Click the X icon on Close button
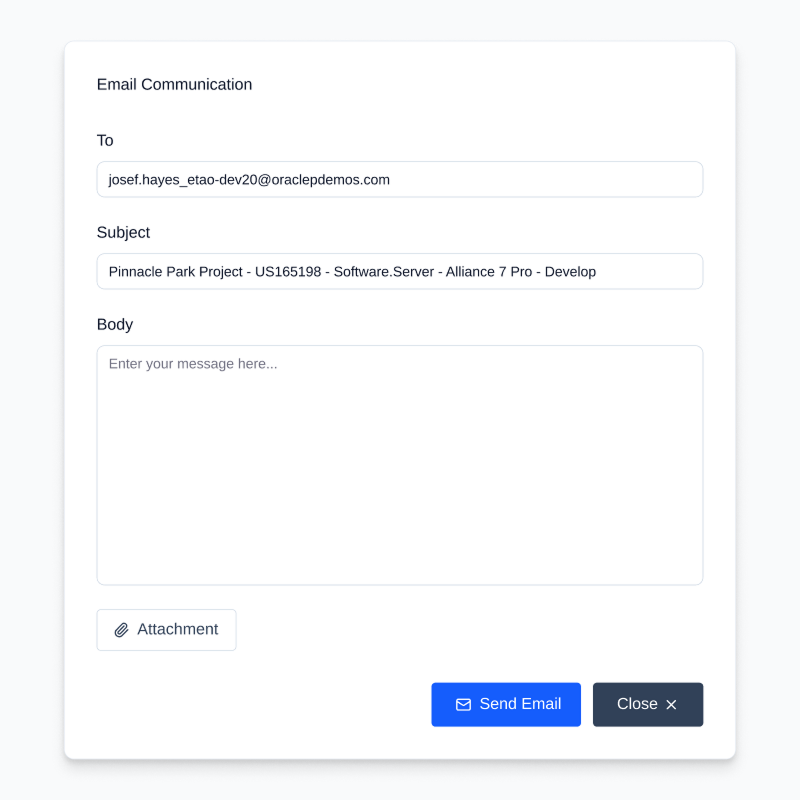 click(x=671, y=705)
